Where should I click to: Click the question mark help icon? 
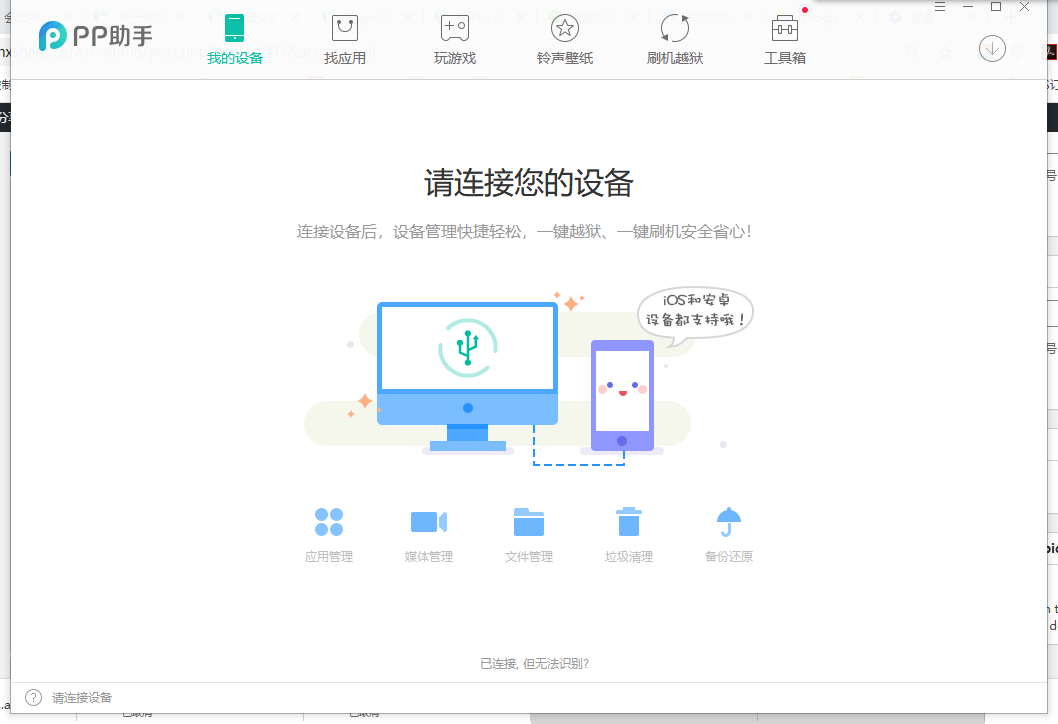pyautogui.click(x=34, y=698)
